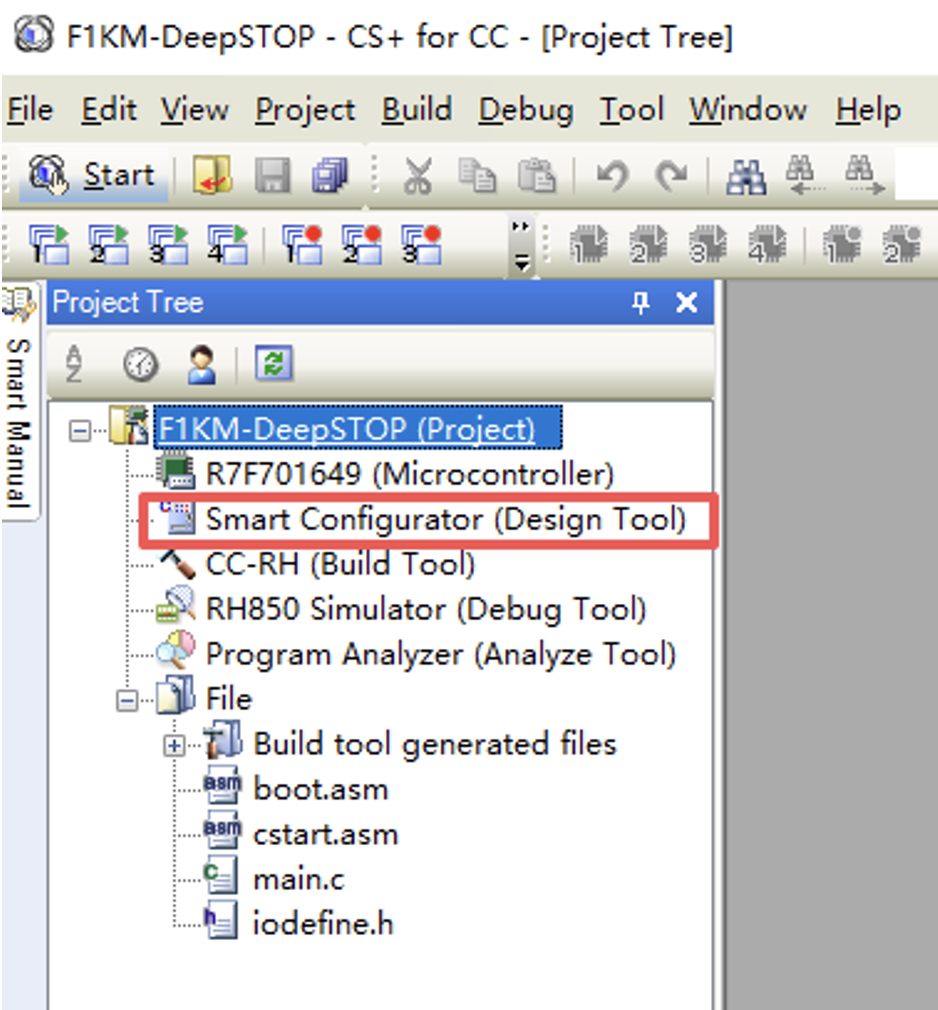The width and height of the screenshot is (938, 1010).
Task: Collapse the File folder node
Action: 127,700
